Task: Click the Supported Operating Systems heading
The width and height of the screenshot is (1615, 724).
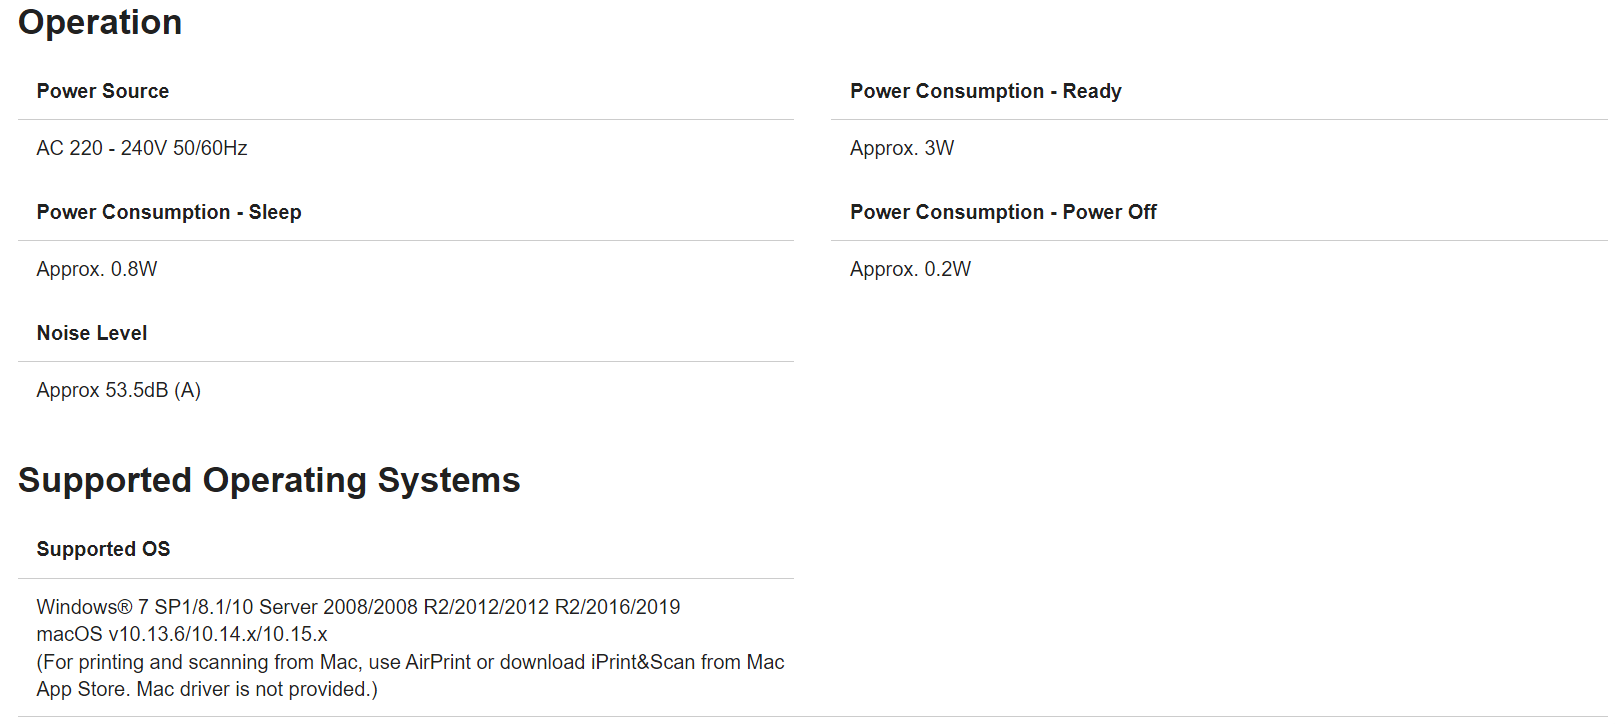Action: coord(269,481)
